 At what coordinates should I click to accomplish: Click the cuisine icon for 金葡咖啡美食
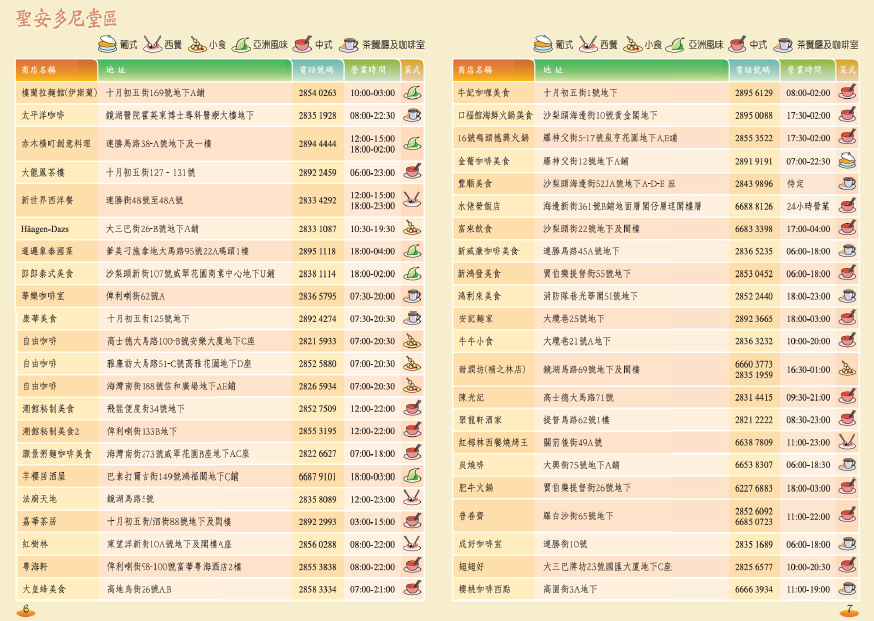(847, 160)
